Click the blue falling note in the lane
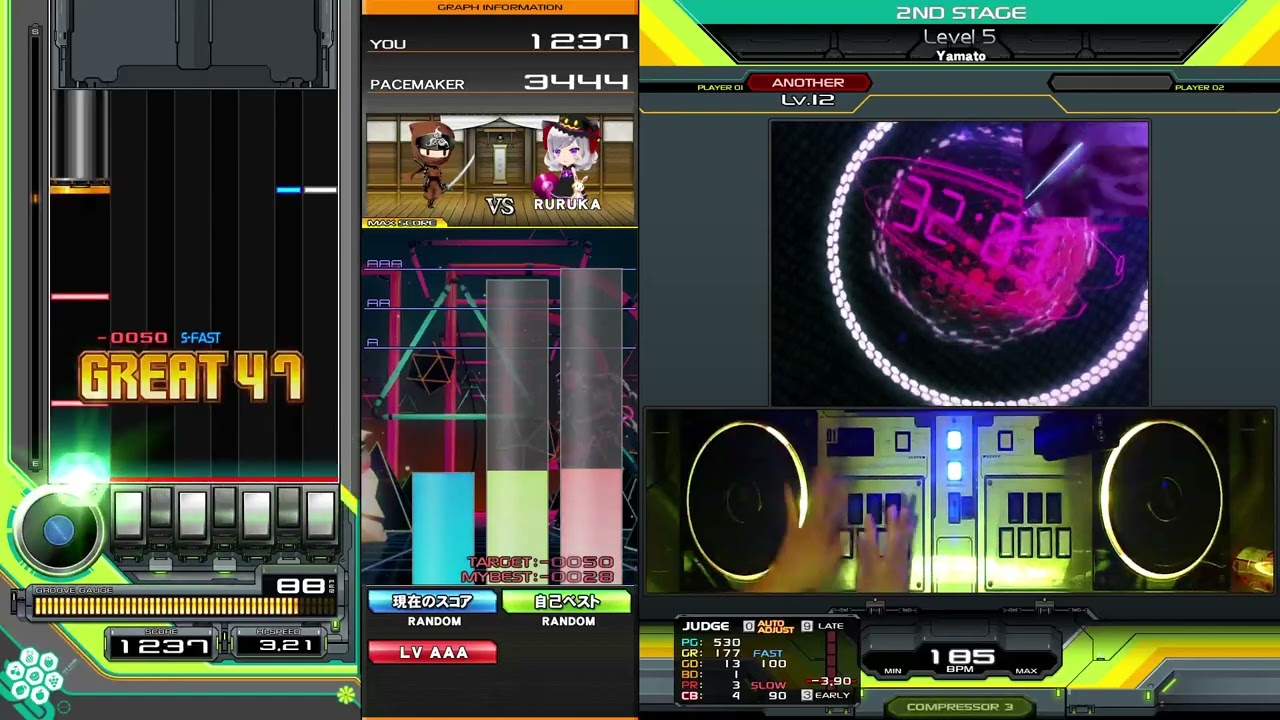This screenshot has height=720, width=1280. (288, 189)
